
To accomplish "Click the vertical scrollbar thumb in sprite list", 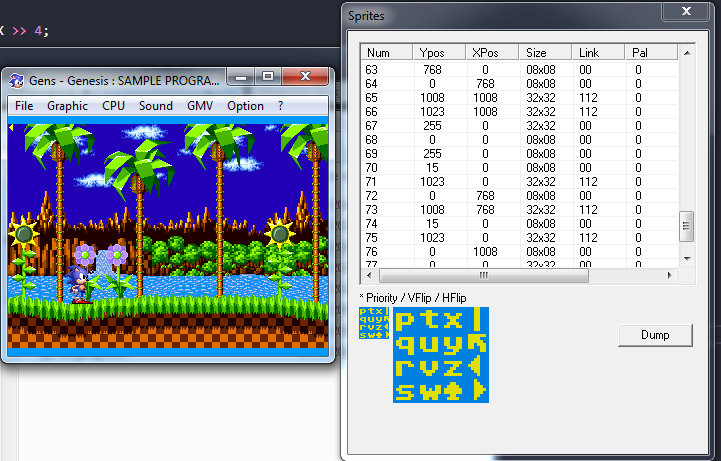I will (x=687, y=226).
